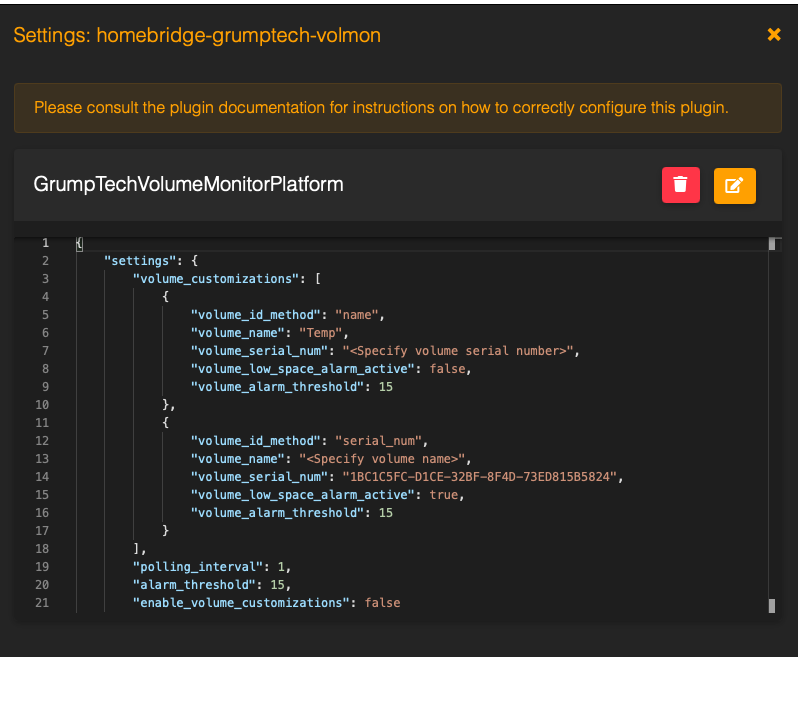Image resolution: width=798 pixels, height=712 pixels.
Task: Click the true value on line 15
Action: coord(443,495)
